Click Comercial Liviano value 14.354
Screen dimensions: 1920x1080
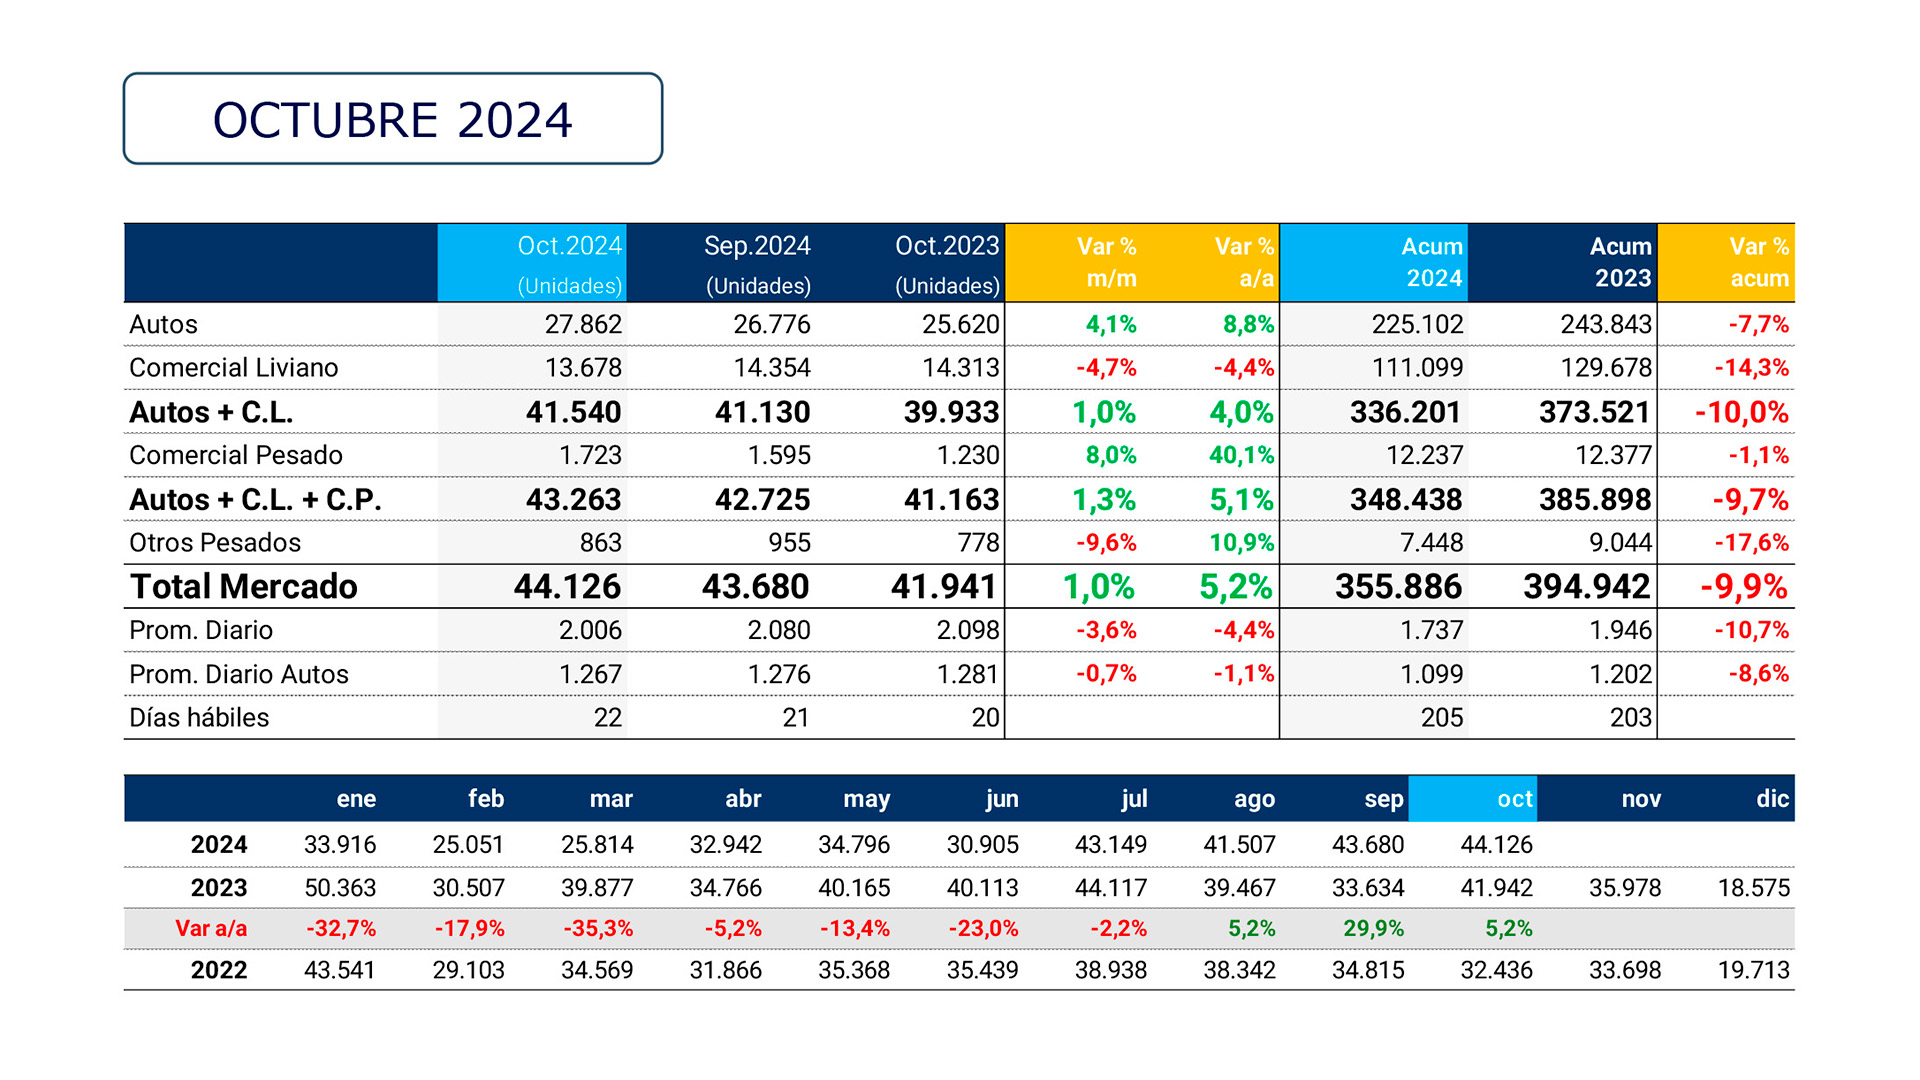point(772,368)
